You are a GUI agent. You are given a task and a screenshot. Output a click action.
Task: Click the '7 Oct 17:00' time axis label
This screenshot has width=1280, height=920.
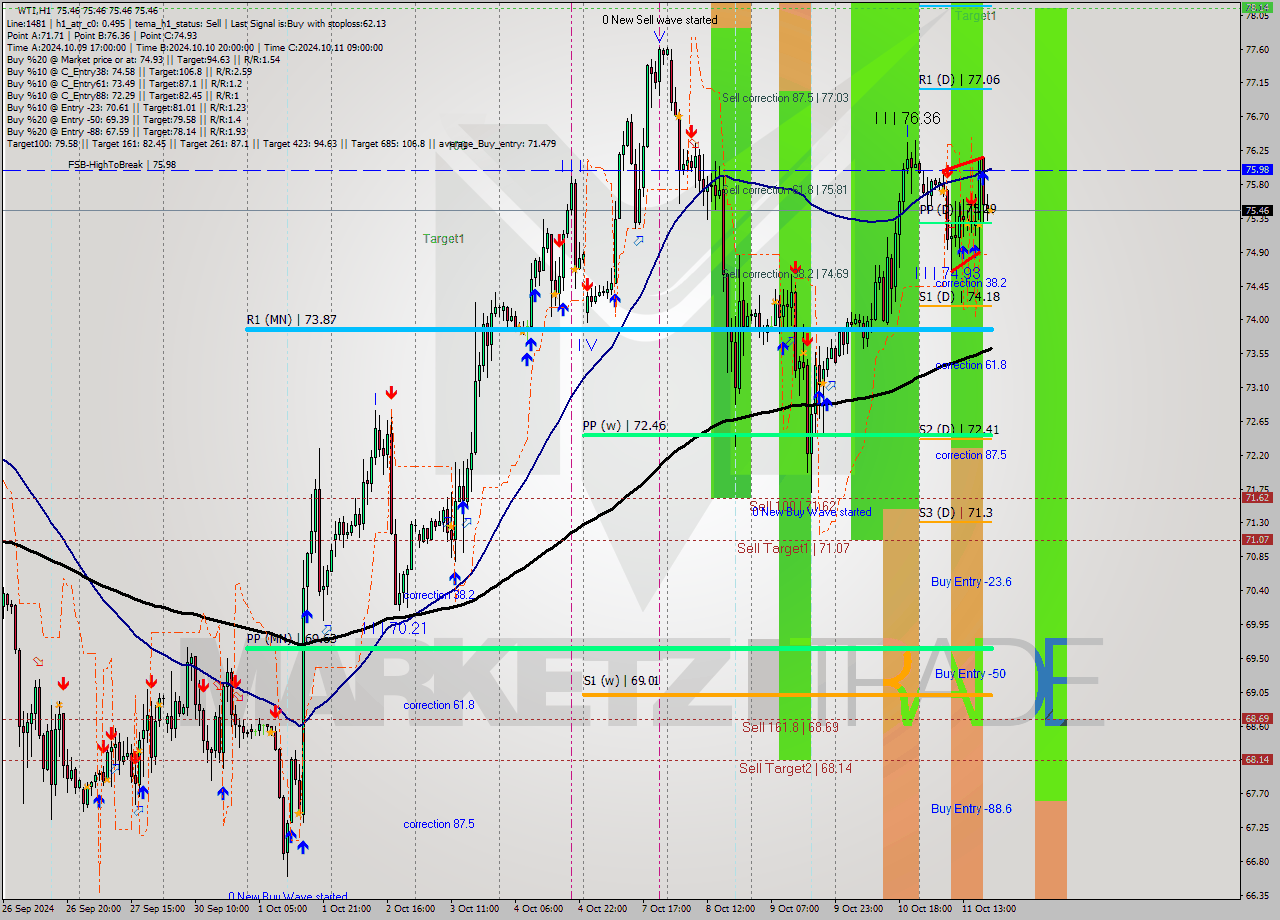coord(667,909)
